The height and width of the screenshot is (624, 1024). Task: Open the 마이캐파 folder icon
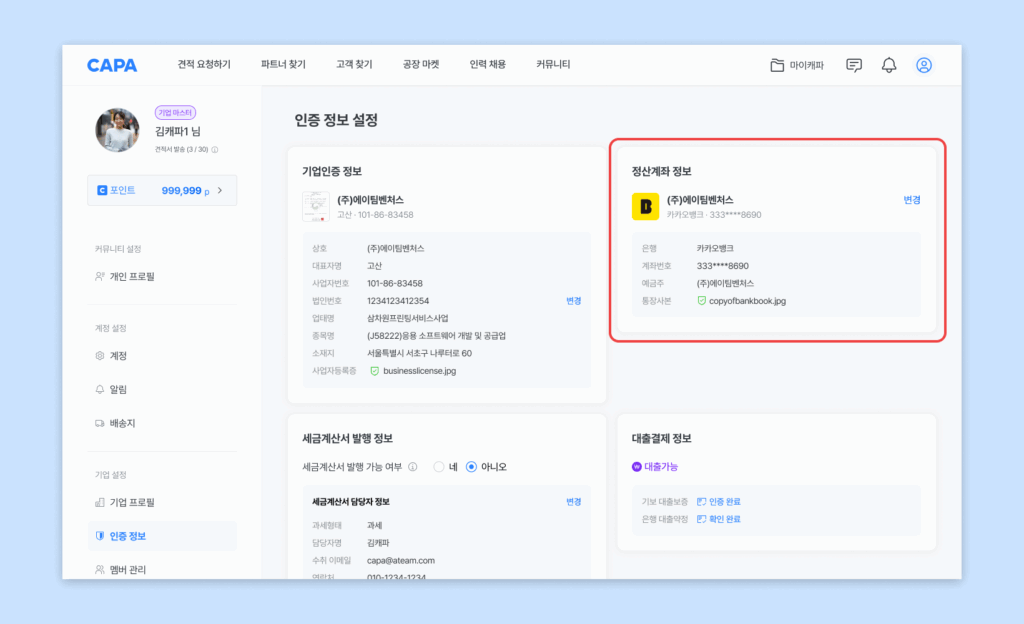tap(776, 65)
